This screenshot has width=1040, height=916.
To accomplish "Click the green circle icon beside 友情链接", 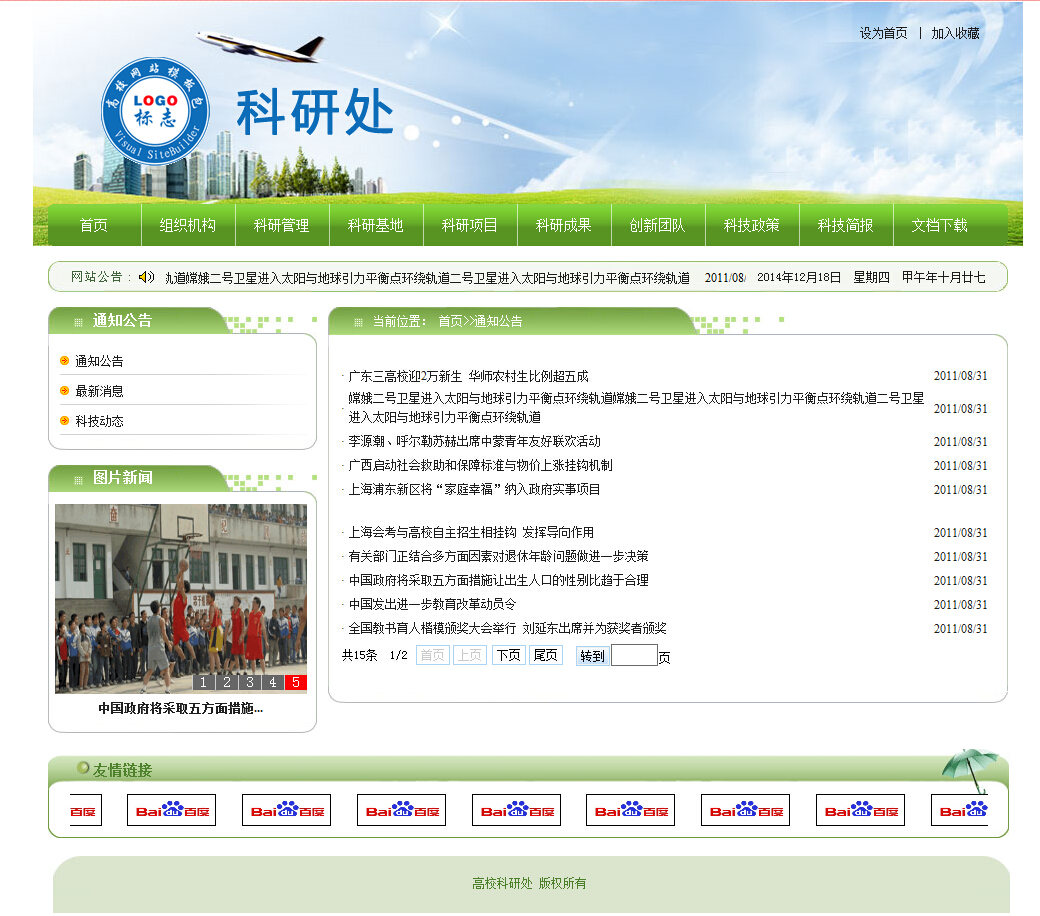I will pos(83,768).
